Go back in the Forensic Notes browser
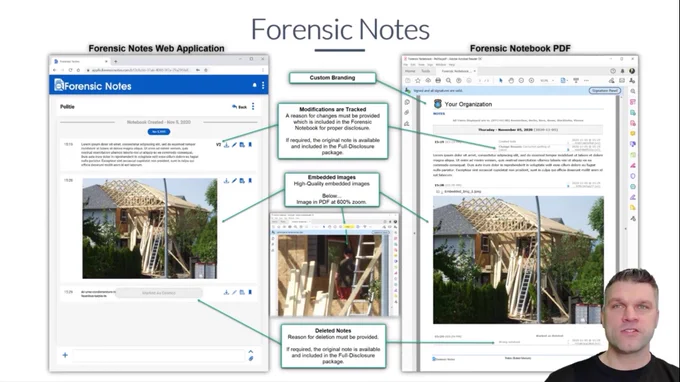Image resolution: width=680 pixels, height=382 pixels. tap(55, 70)
